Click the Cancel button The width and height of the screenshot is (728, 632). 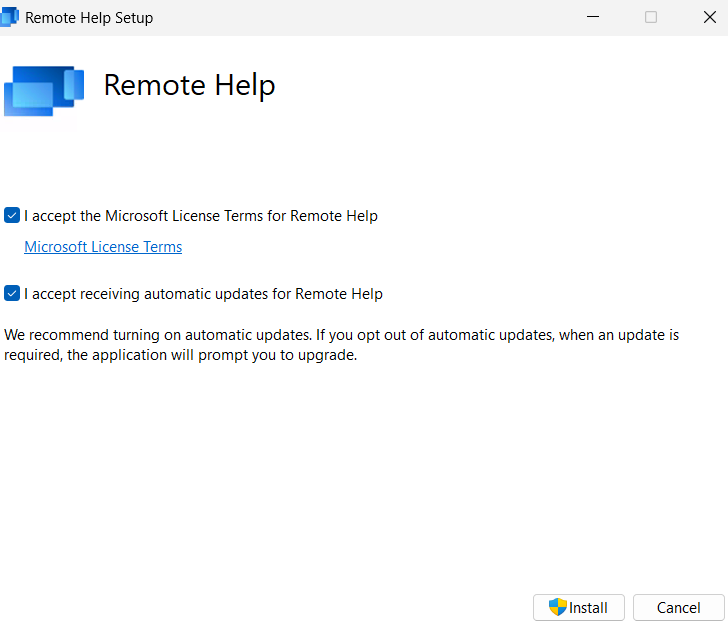[678, 607]
